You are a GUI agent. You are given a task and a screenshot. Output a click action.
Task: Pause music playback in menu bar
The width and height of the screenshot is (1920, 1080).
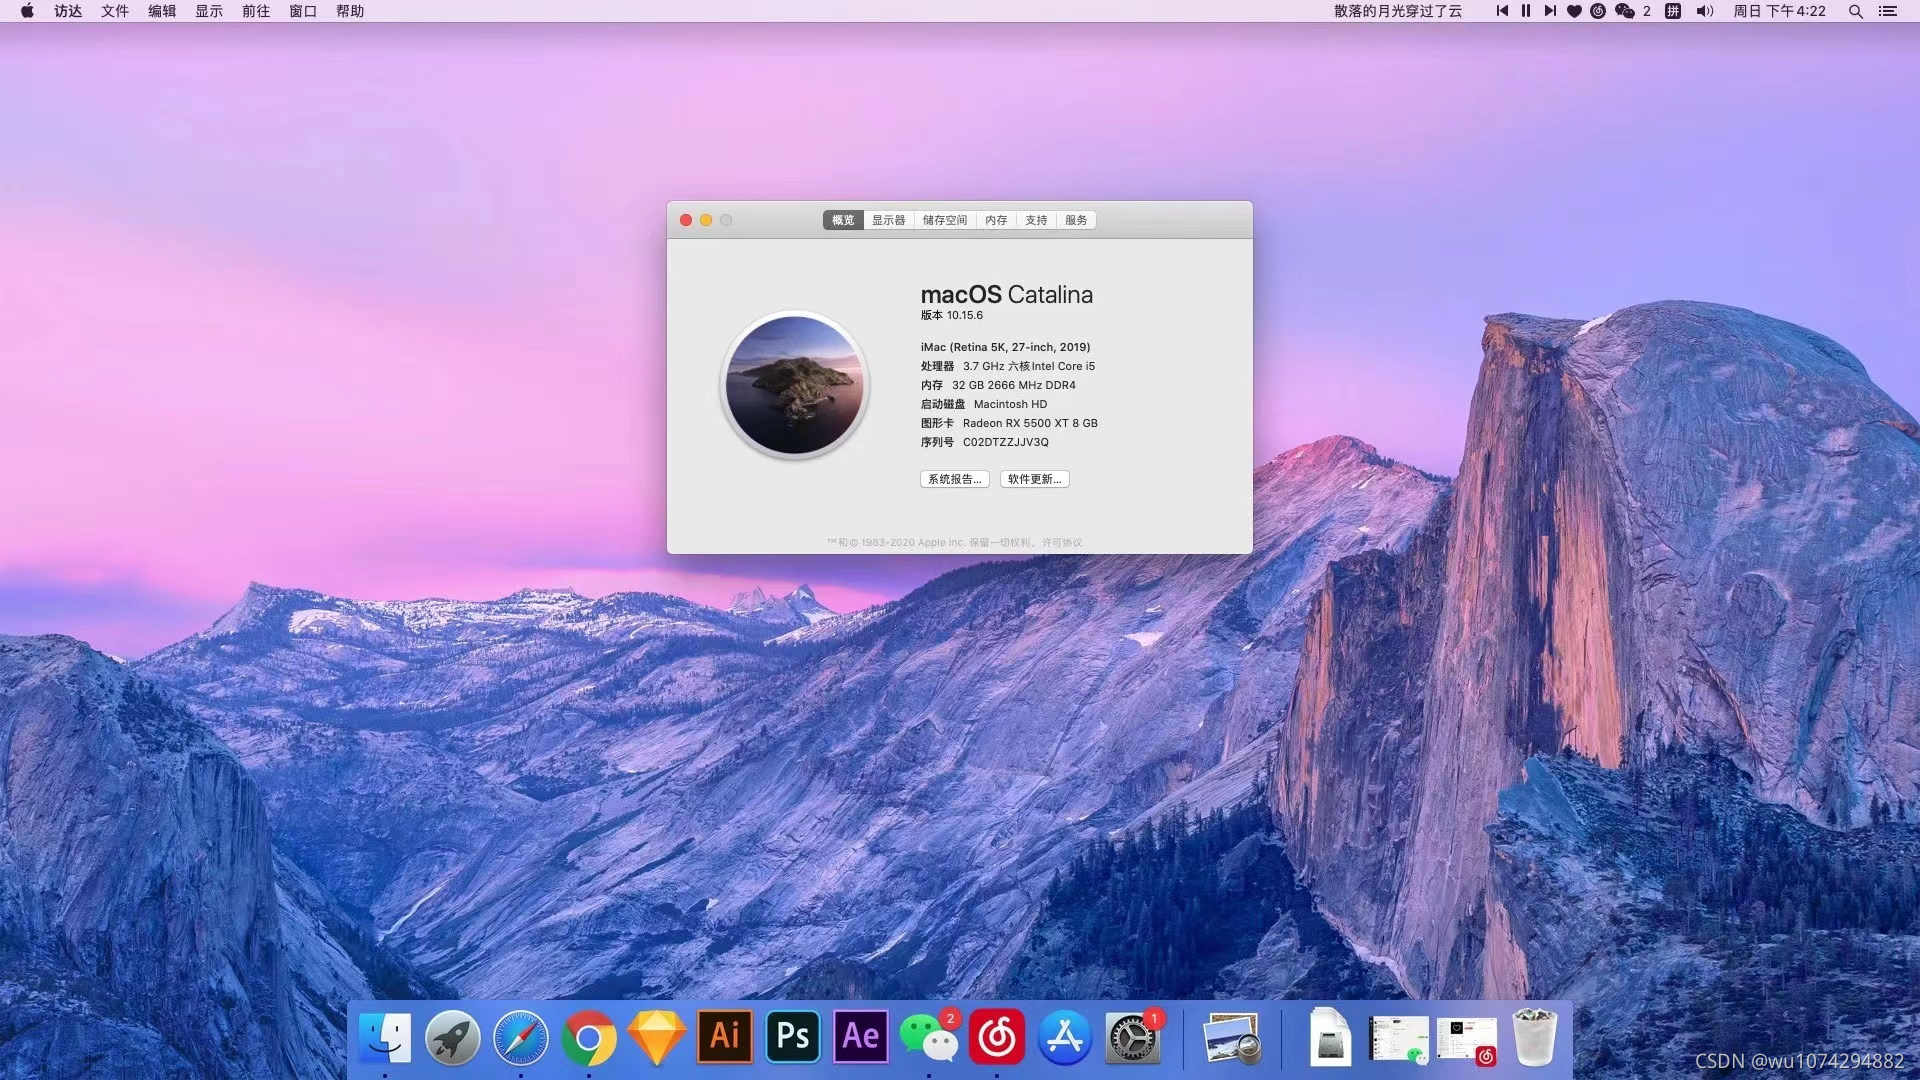click(x=1526, y=11)
